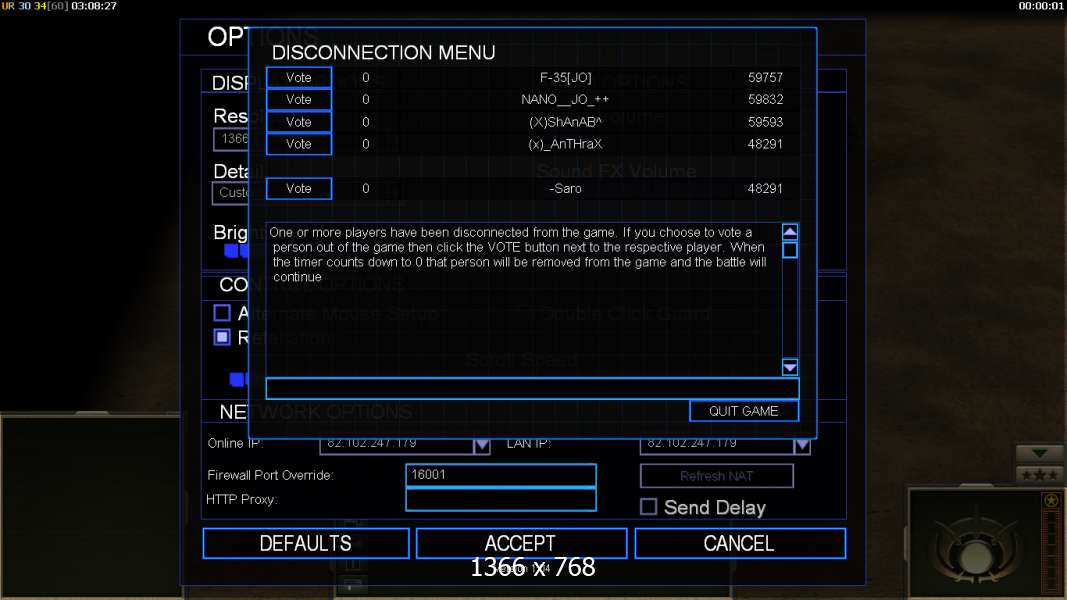Click the disconnect chat input field

pos(532,388)
